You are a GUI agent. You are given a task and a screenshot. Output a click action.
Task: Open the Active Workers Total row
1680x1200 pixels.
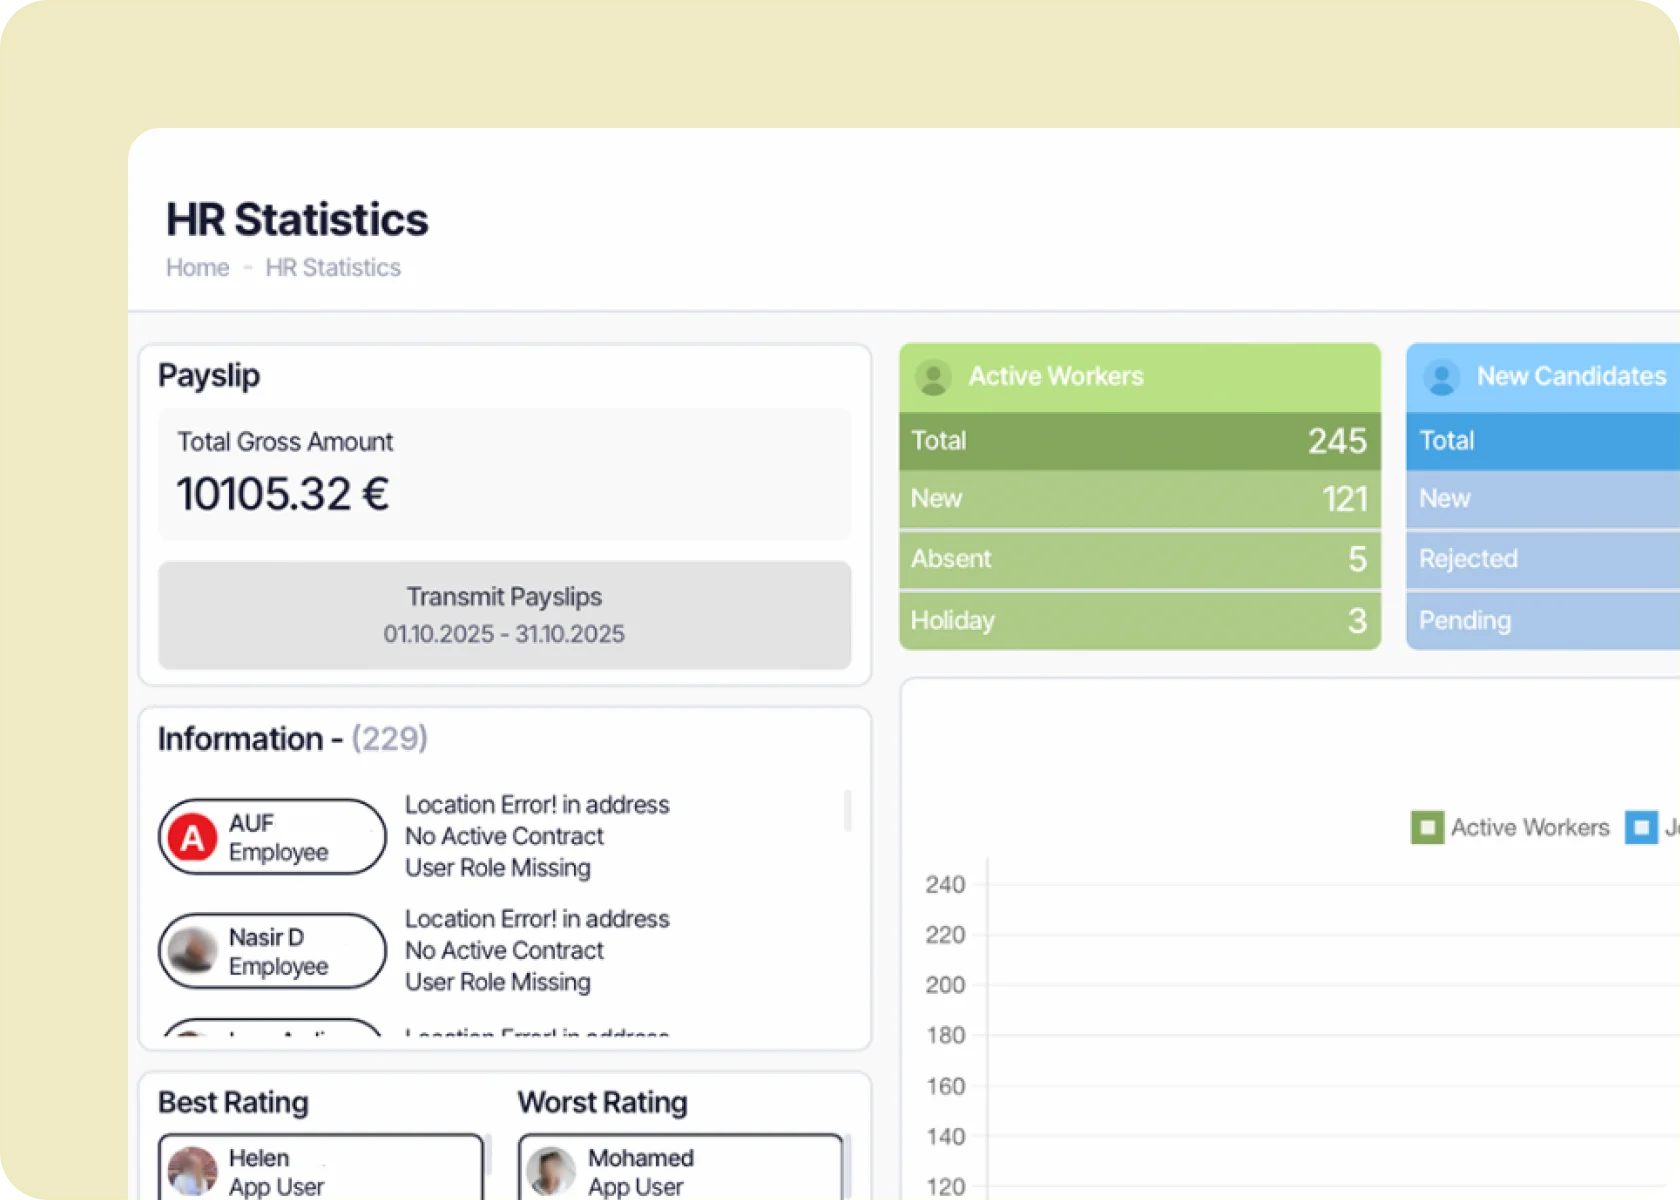tap(1140, 441)
